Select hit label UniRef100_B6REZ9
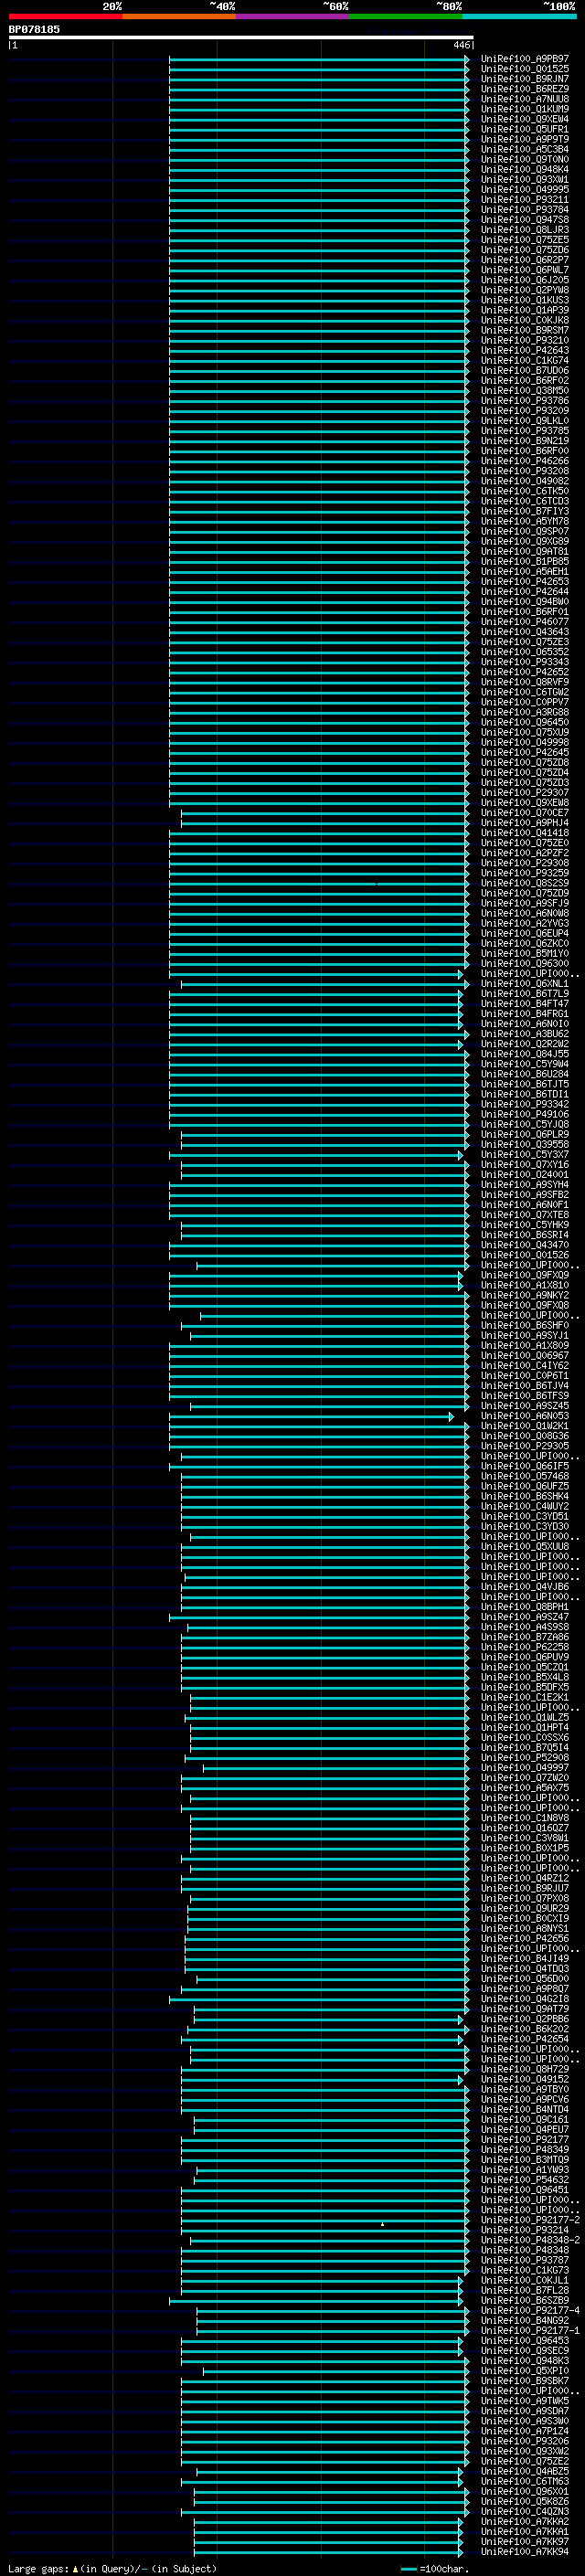The height and width of the screenshot is (2576, 585). (524, 89)
